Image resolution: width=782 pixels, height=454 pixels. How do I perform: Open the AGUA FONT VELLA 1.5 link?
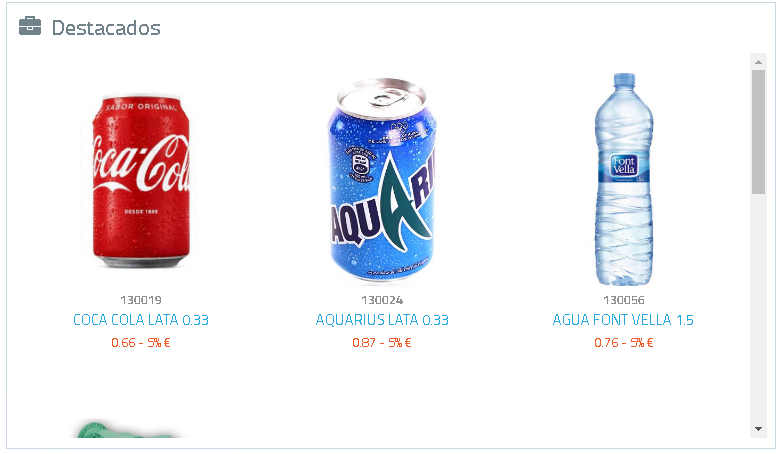tap(623, 320)
